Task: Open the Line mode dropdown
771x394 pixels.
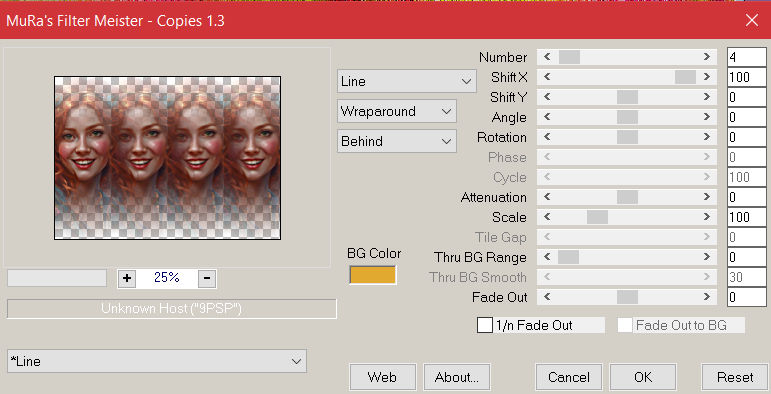Action: [x=407, y=81]
